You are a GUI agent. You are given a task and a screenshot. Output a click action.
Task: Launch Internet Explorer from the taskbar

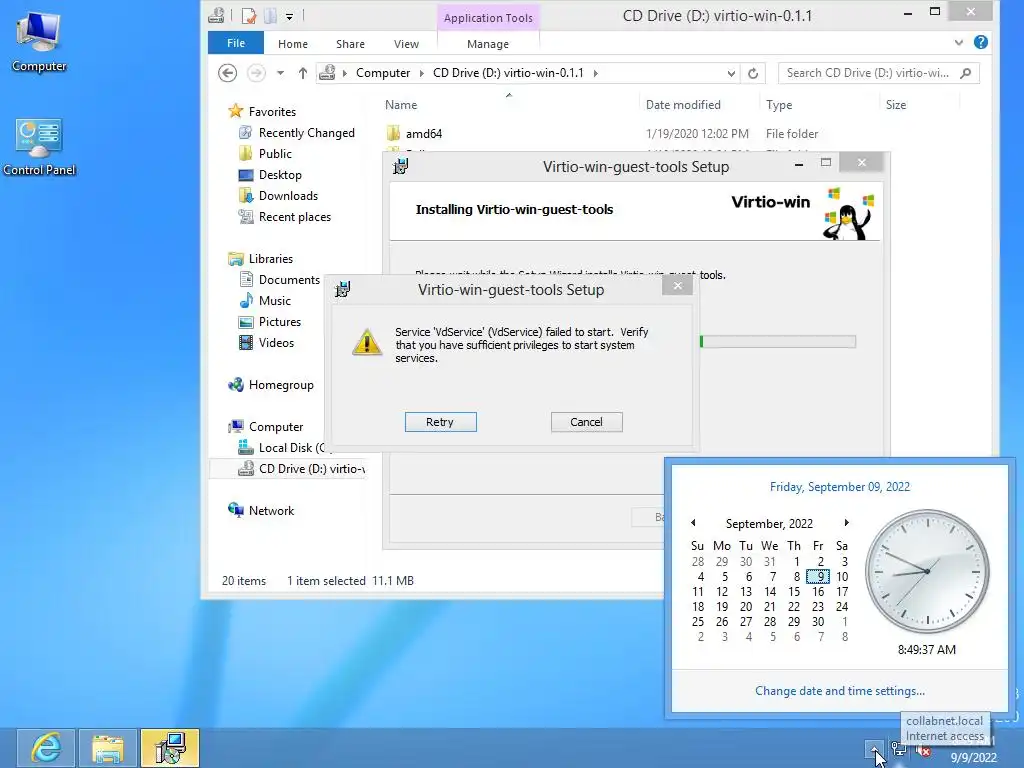tap(46, 748)
